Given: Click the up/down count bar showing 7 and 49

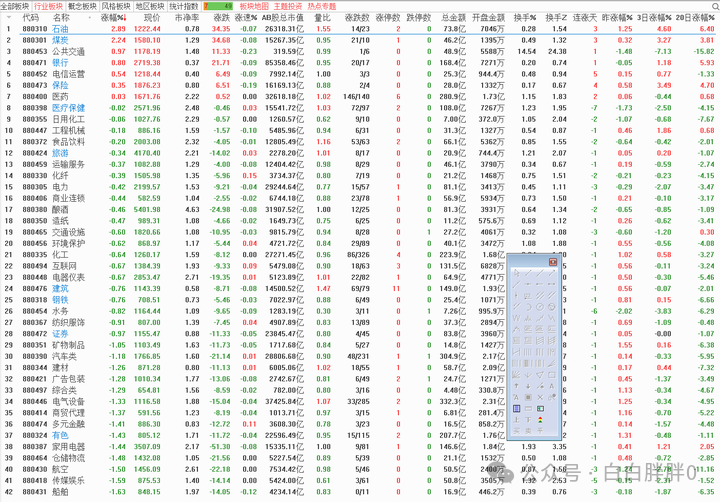Looking at the screenshot, I should click(x=218, y=6).
